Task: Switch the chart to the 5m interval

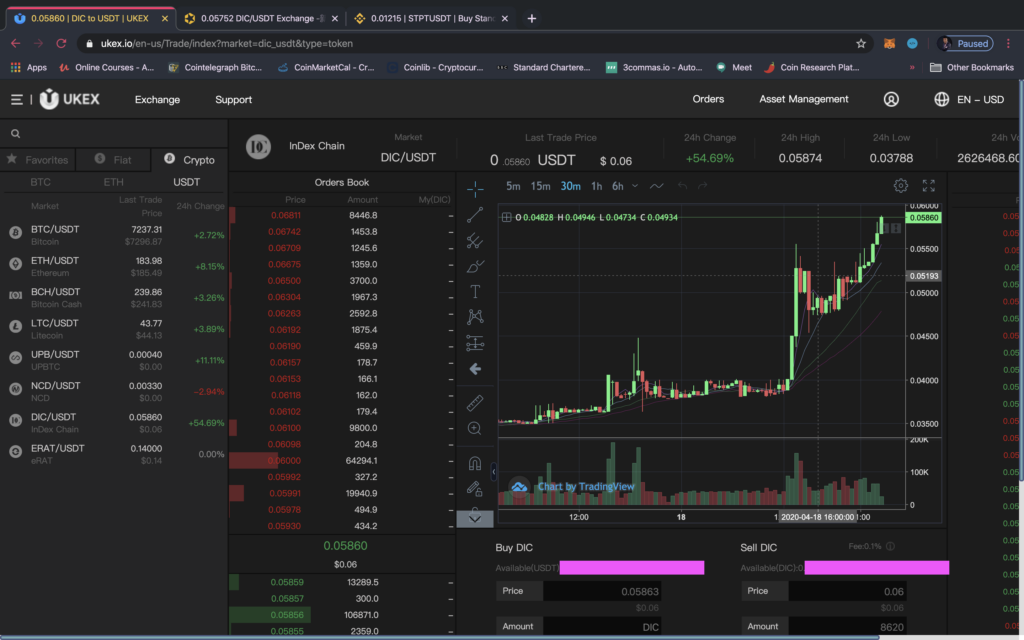Action: pyautogui.click(x=513, y=186)
